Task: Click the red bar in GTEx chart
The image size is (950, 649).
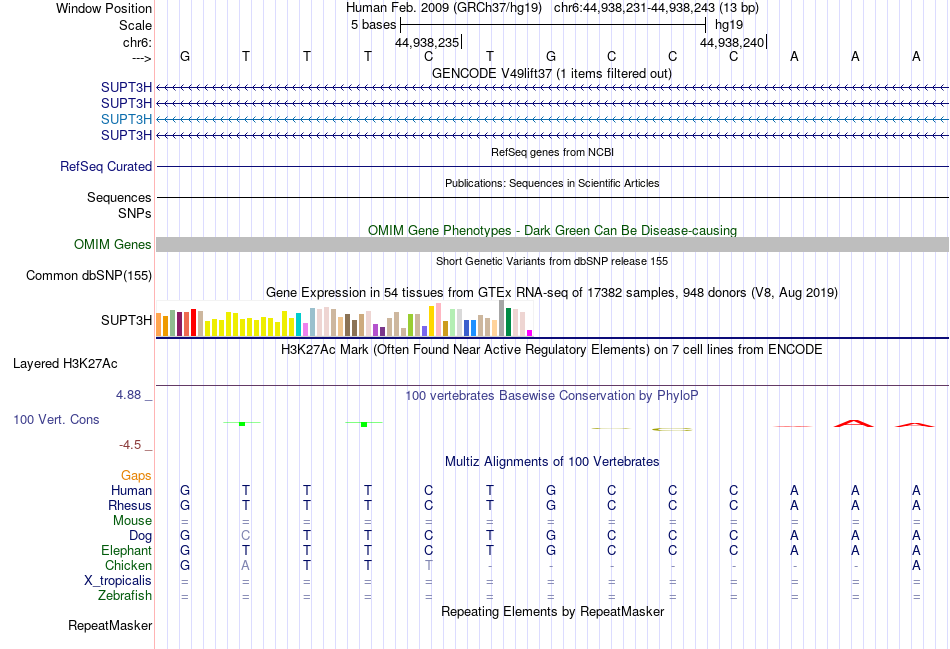Action: click(193, 322)
